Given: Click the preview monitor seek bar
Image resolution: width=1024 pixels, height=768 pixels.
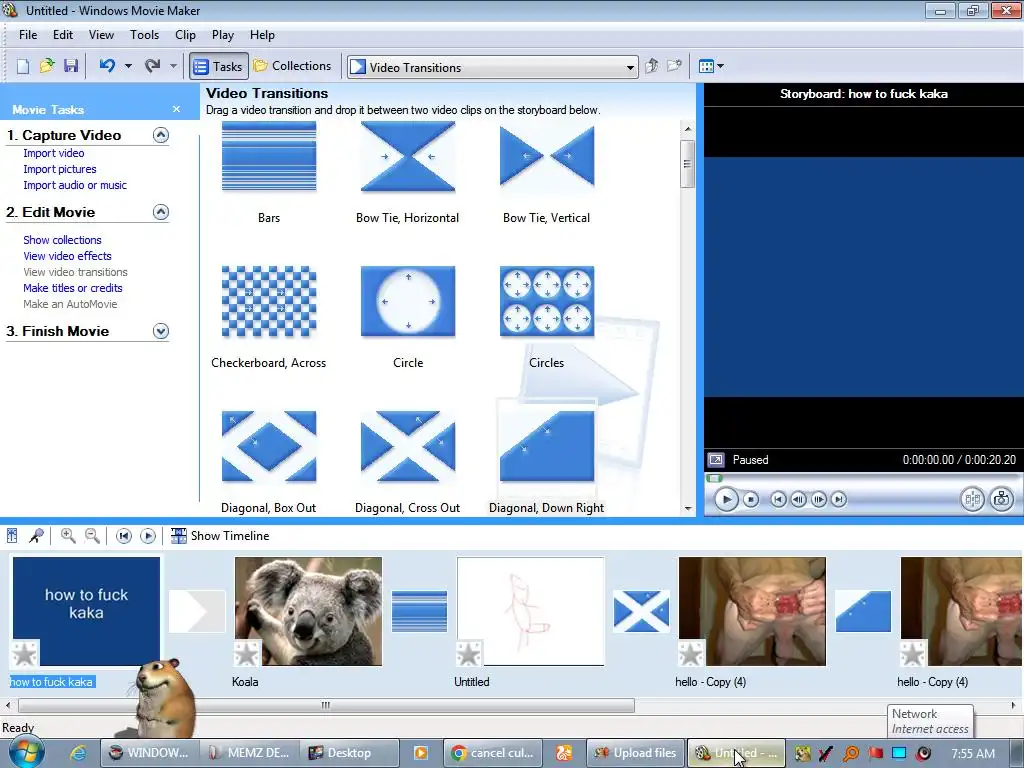Looking at the screenshot, I should [862, 478].
